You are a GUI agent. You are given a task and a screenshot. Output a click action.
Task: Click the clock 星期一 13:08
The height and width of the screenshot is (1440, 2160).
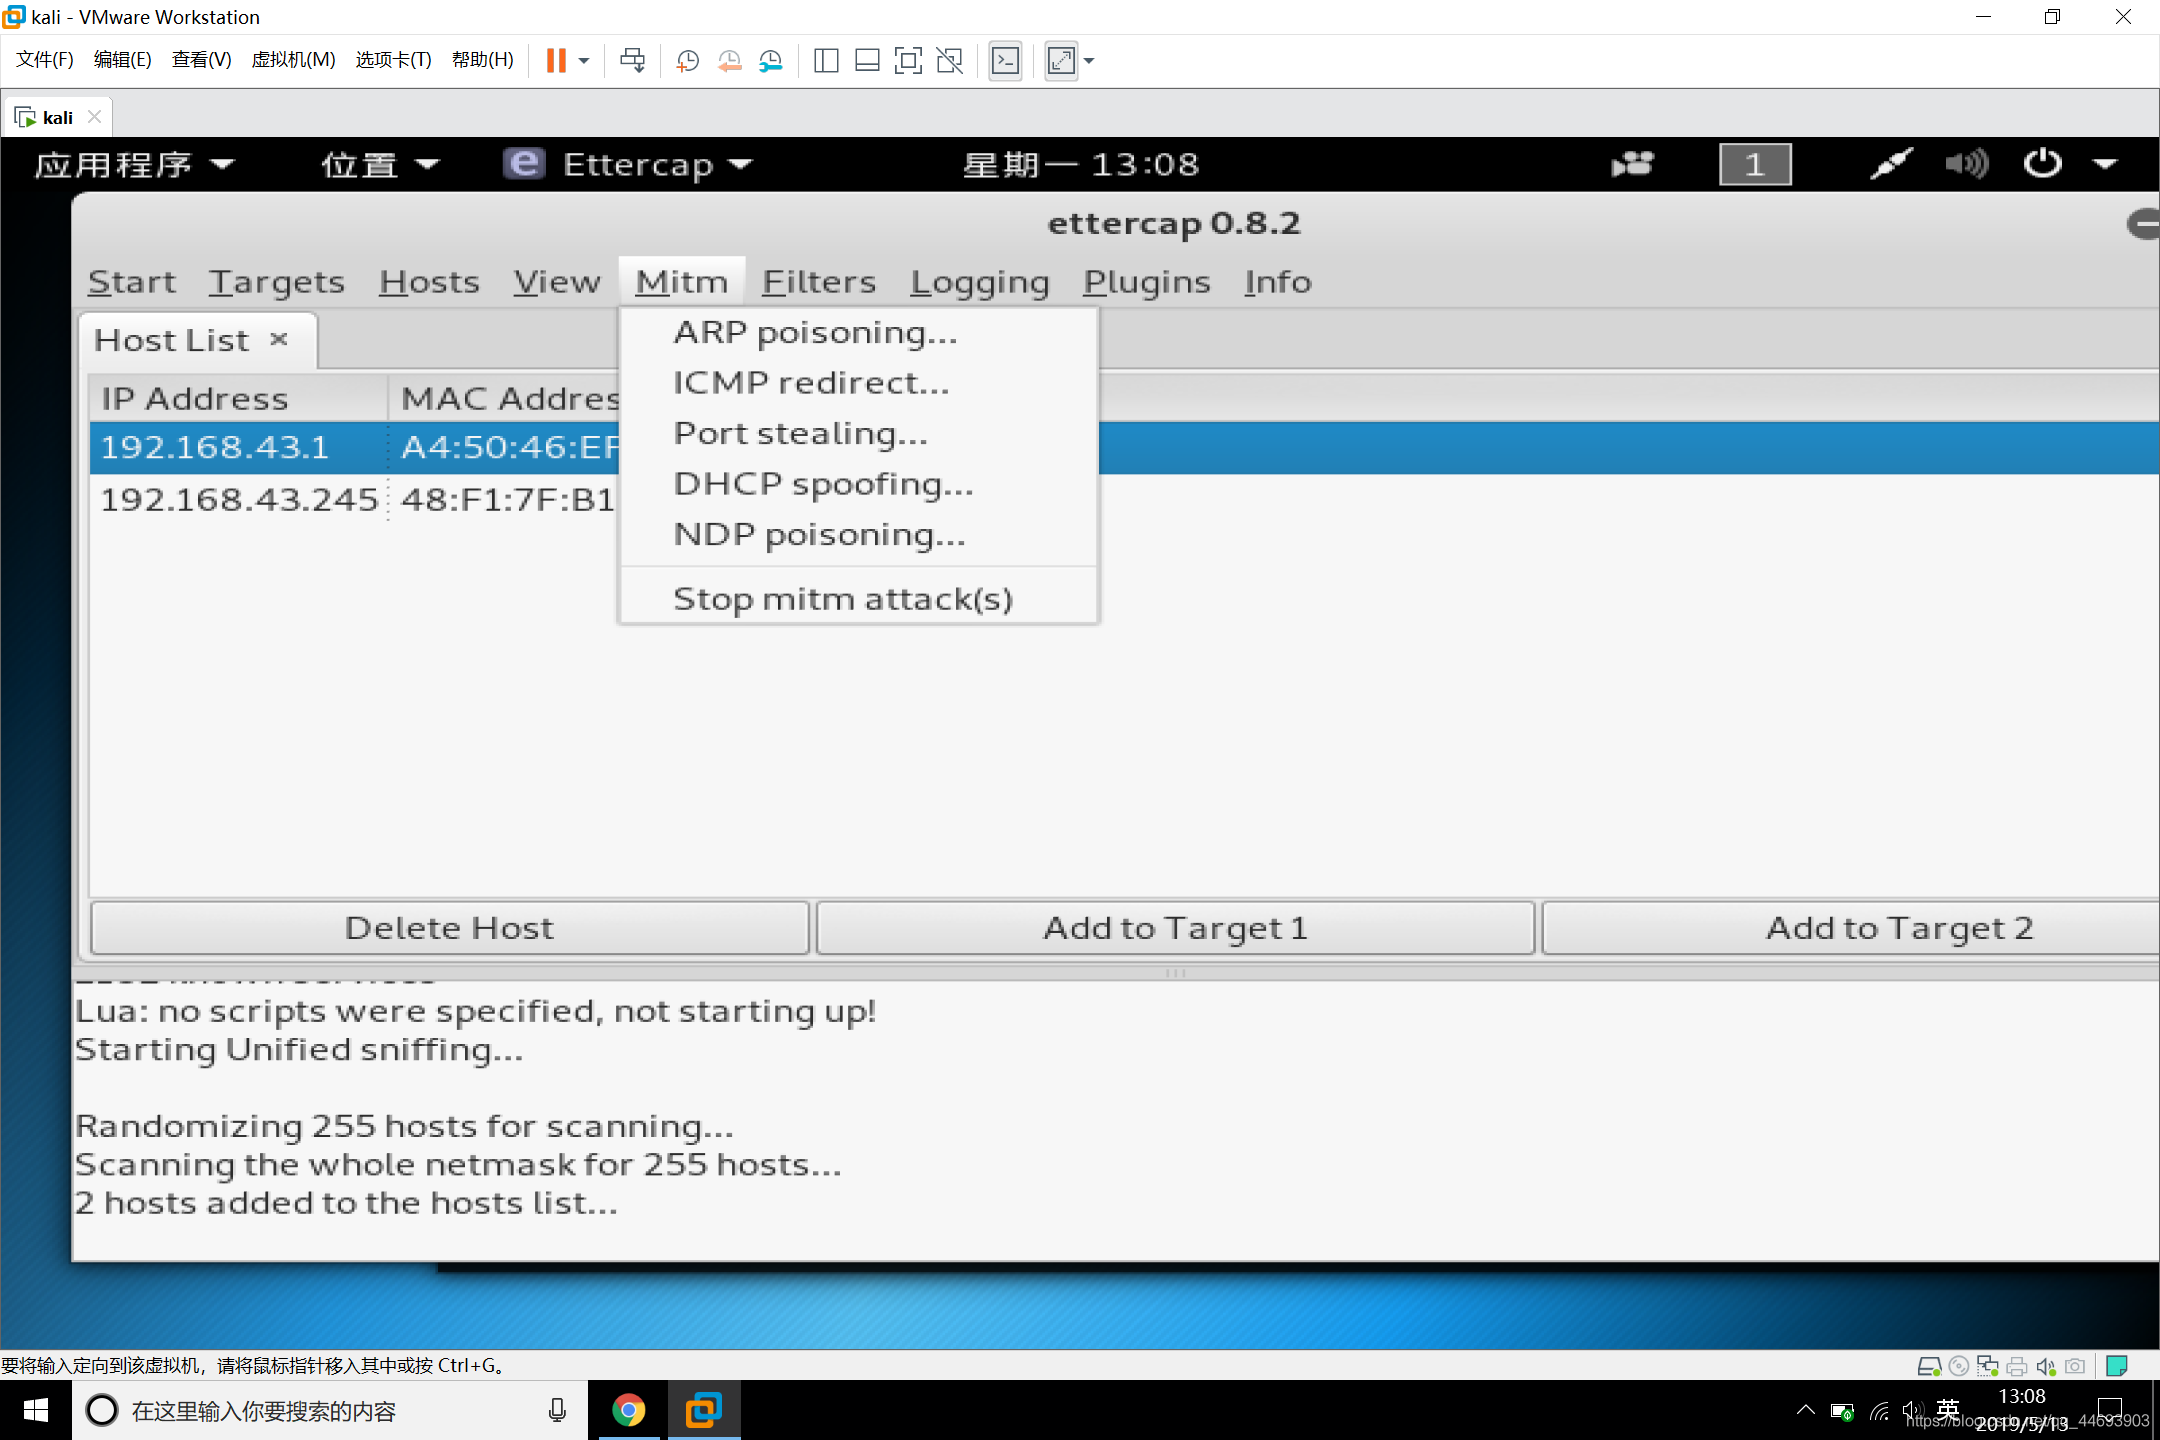(1080, 164)
